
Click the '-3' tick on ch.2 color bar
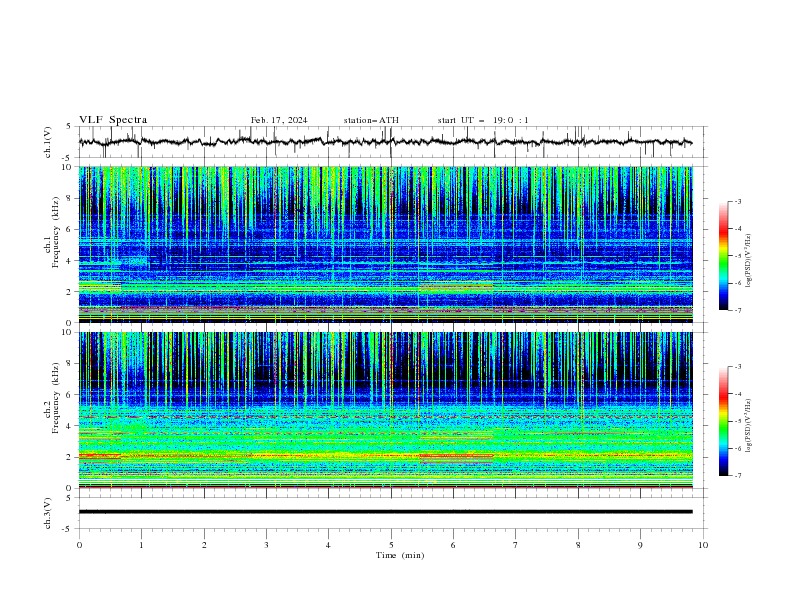point(738,367)
